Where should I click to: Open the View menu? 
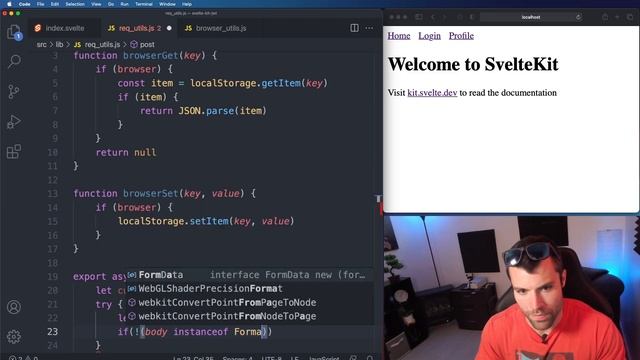tap(96, 4)
